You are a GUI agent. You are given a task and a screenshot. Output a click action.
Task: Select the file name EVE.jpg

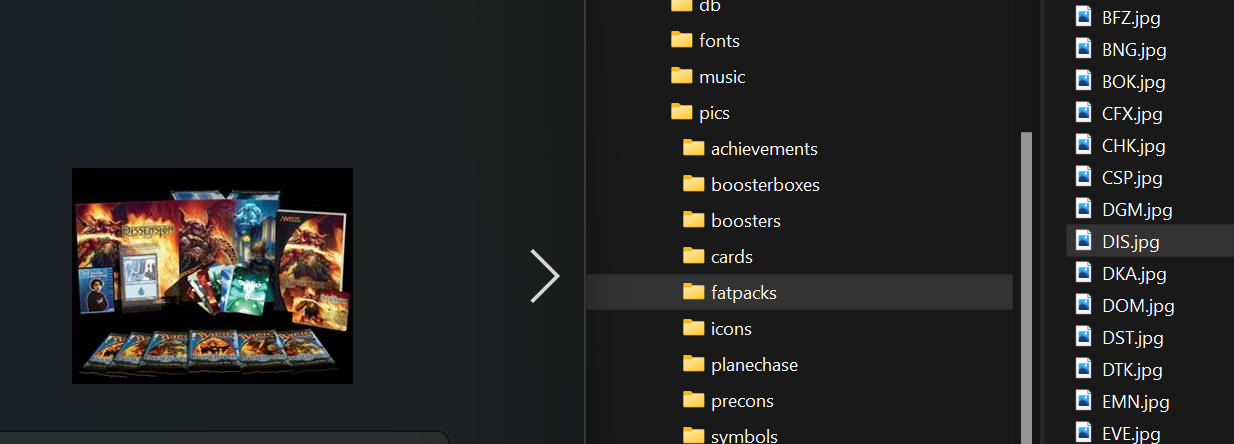tap(1131, 433)
